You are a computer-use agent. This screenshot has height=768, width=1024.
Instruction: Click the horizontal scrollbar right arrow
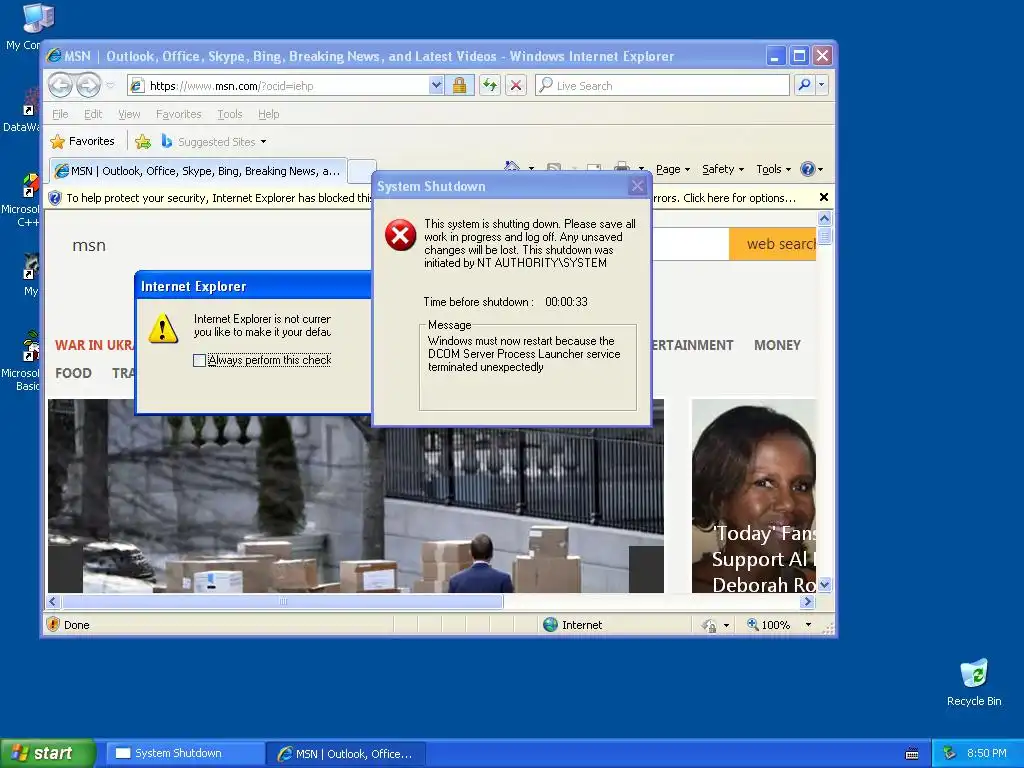808,601
